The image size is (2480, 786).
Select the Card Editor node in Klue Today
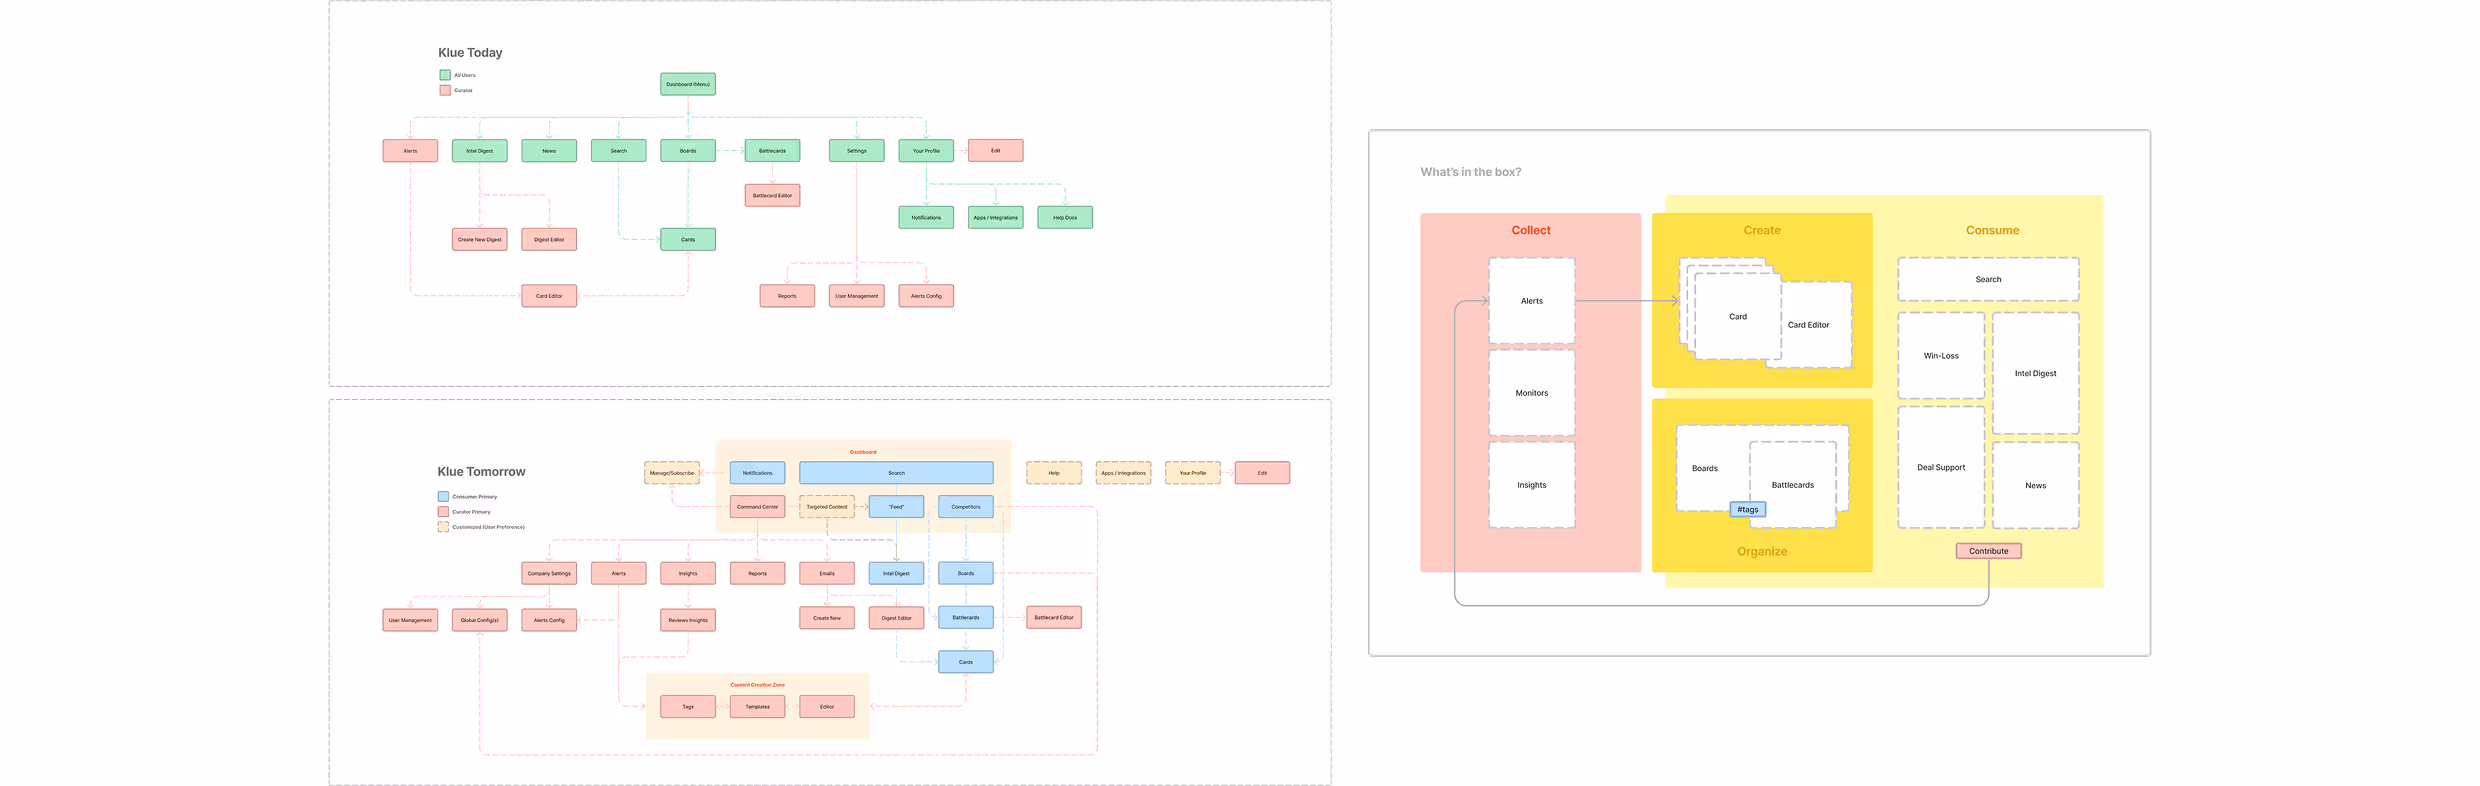[549, 296]
